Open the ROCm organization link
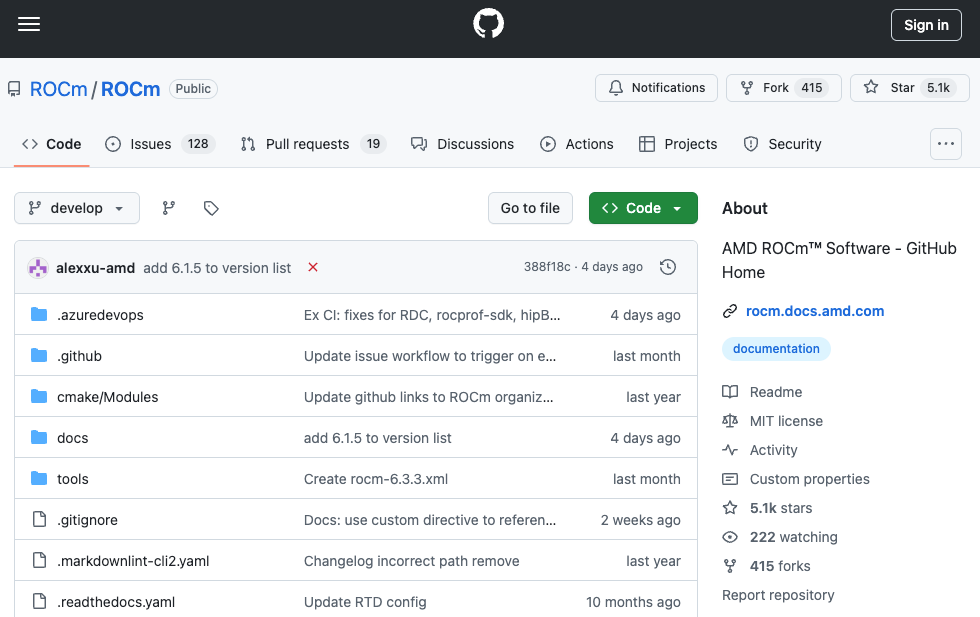 pyautogui.click(x=58, y=89)
